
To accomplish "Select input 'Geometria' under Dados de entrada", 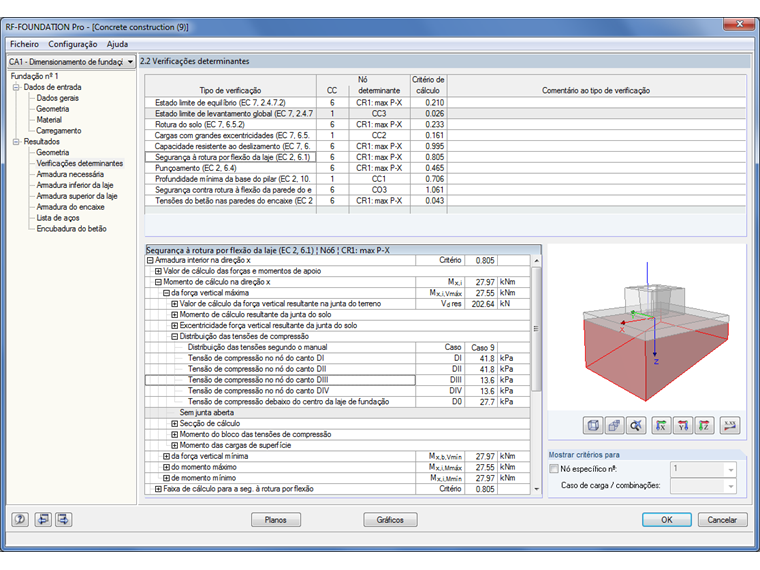I will [x=52, y=109].
